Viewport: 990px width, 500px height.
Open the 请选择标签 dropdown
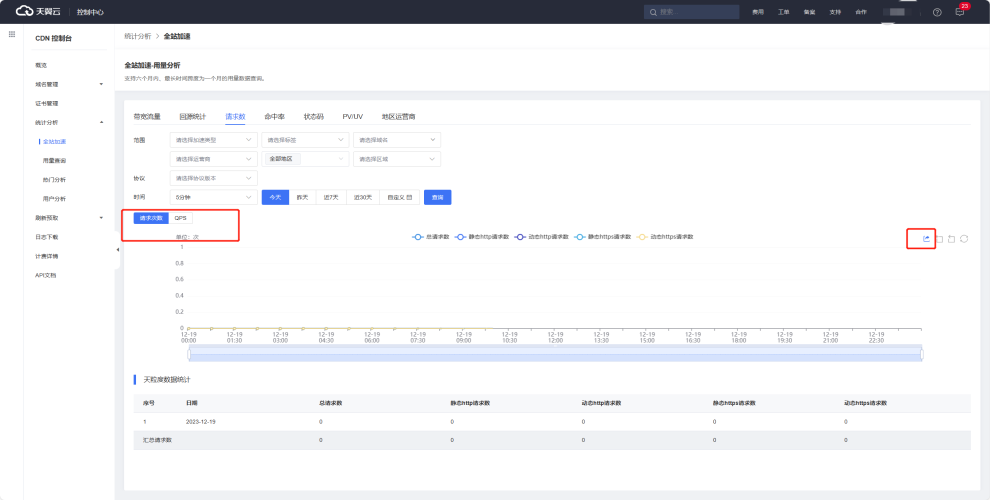[305, 140]
